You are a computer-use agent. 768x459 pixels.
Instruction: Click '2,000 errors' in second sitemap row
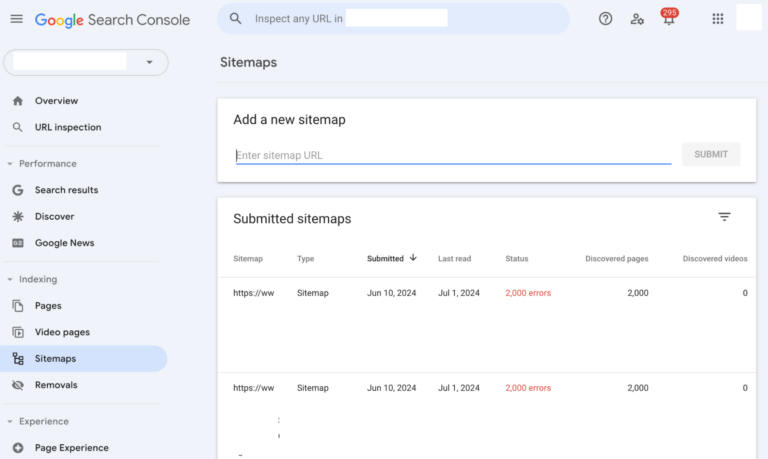(528, 388)
